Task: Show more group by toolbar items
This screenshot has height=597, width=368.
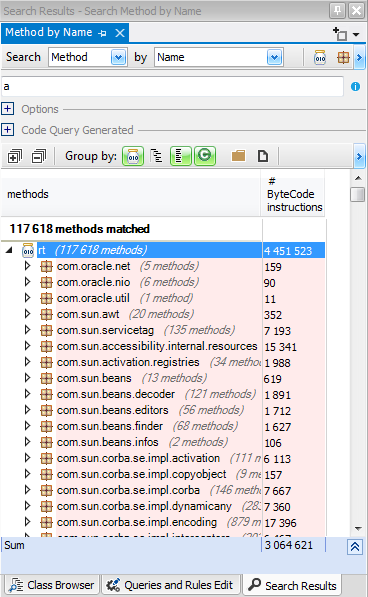Action: (x=359, y=156)
